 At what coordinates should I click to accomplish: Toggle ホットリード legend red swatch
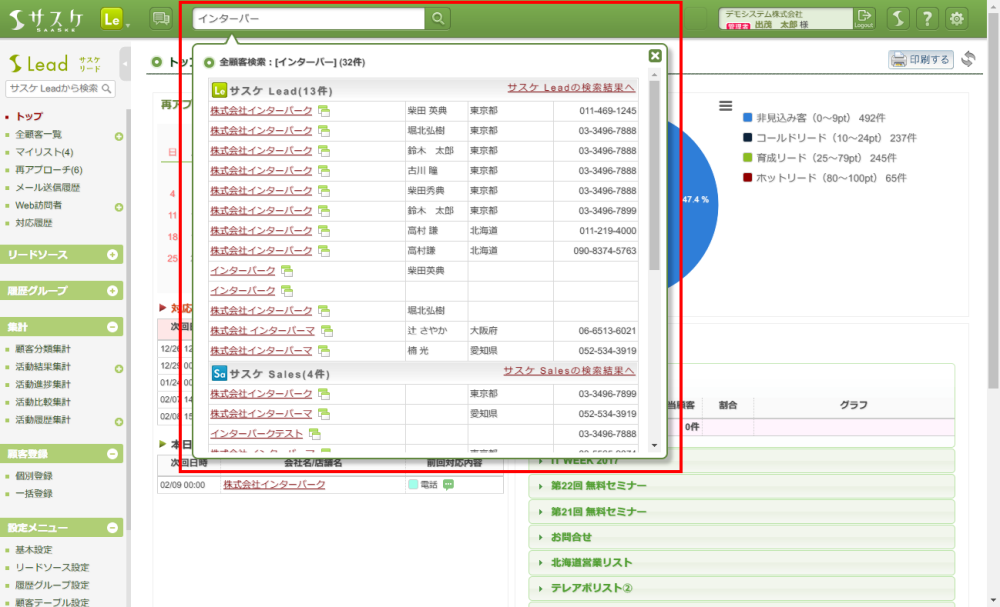[747, 178]
